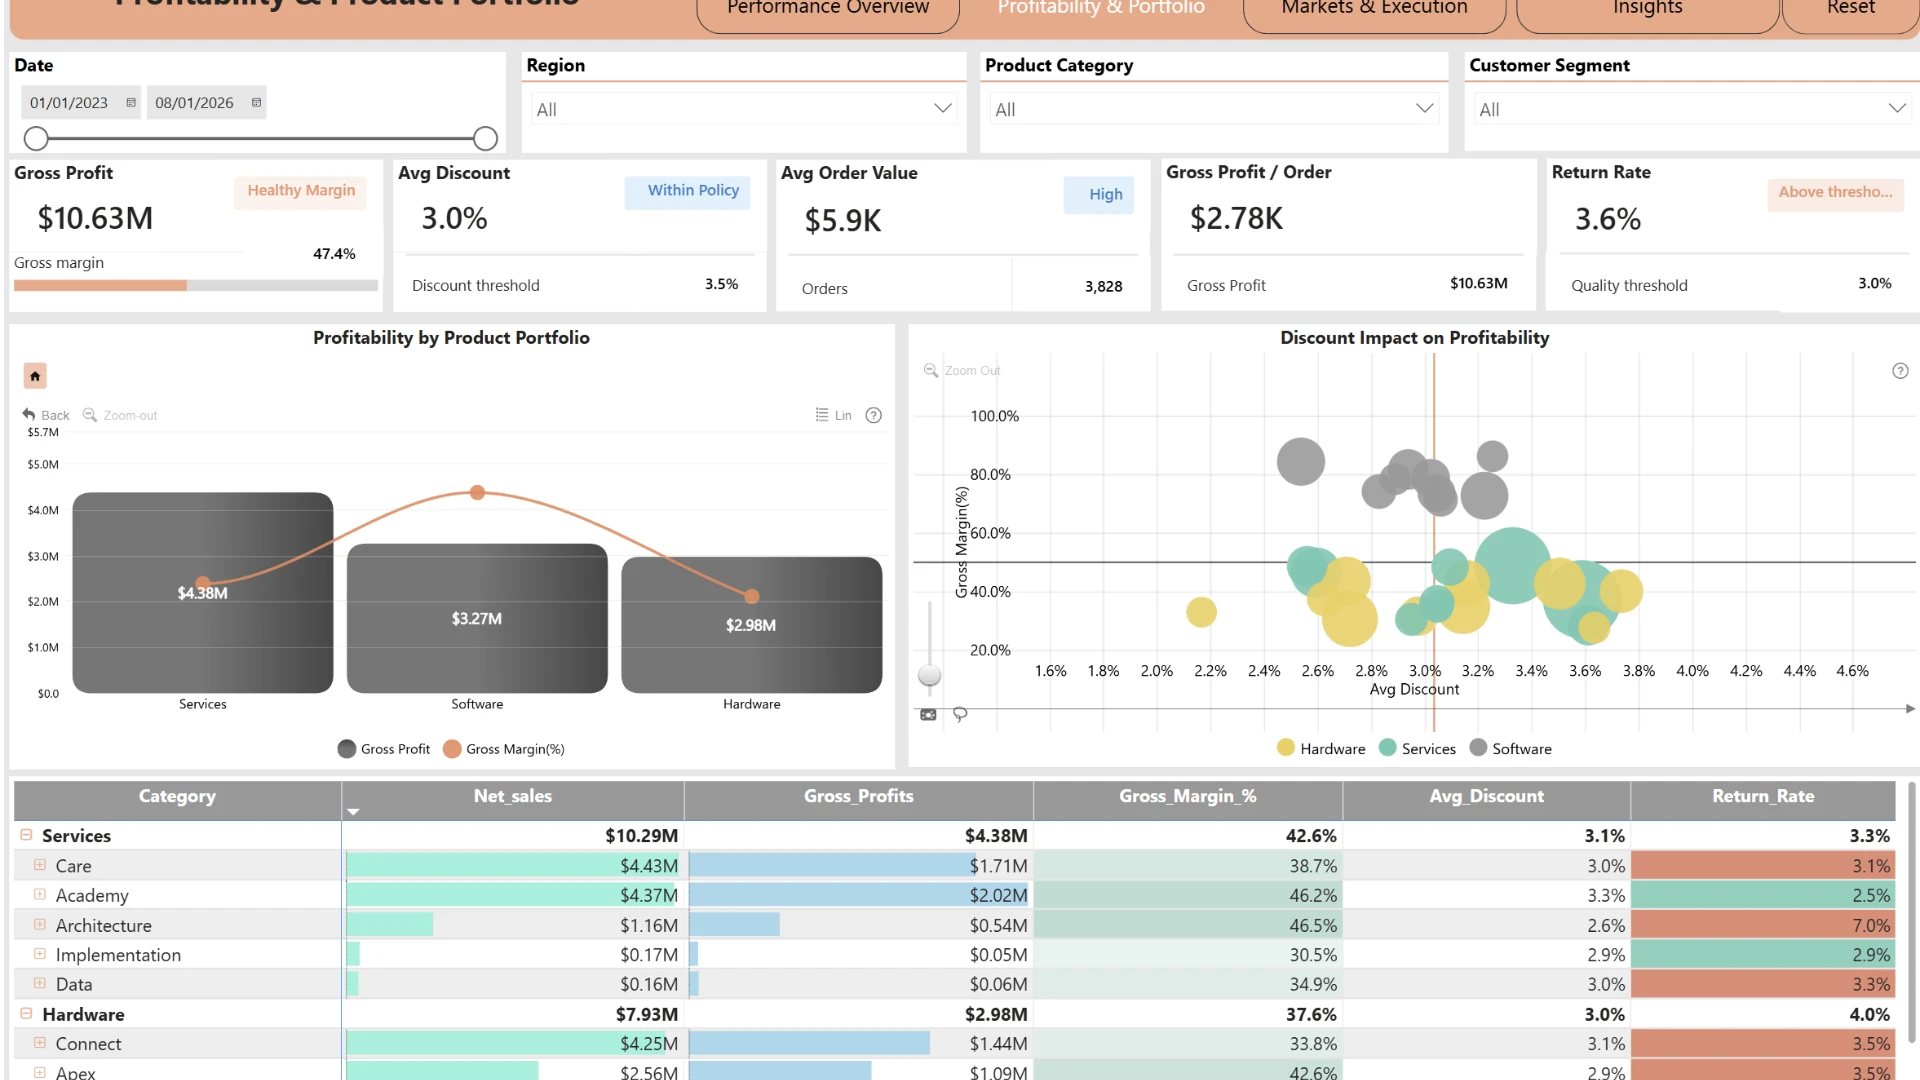The image size is (1920, 1080).
Task: Collapse the Services category group
Action: [x=26, y=835]
